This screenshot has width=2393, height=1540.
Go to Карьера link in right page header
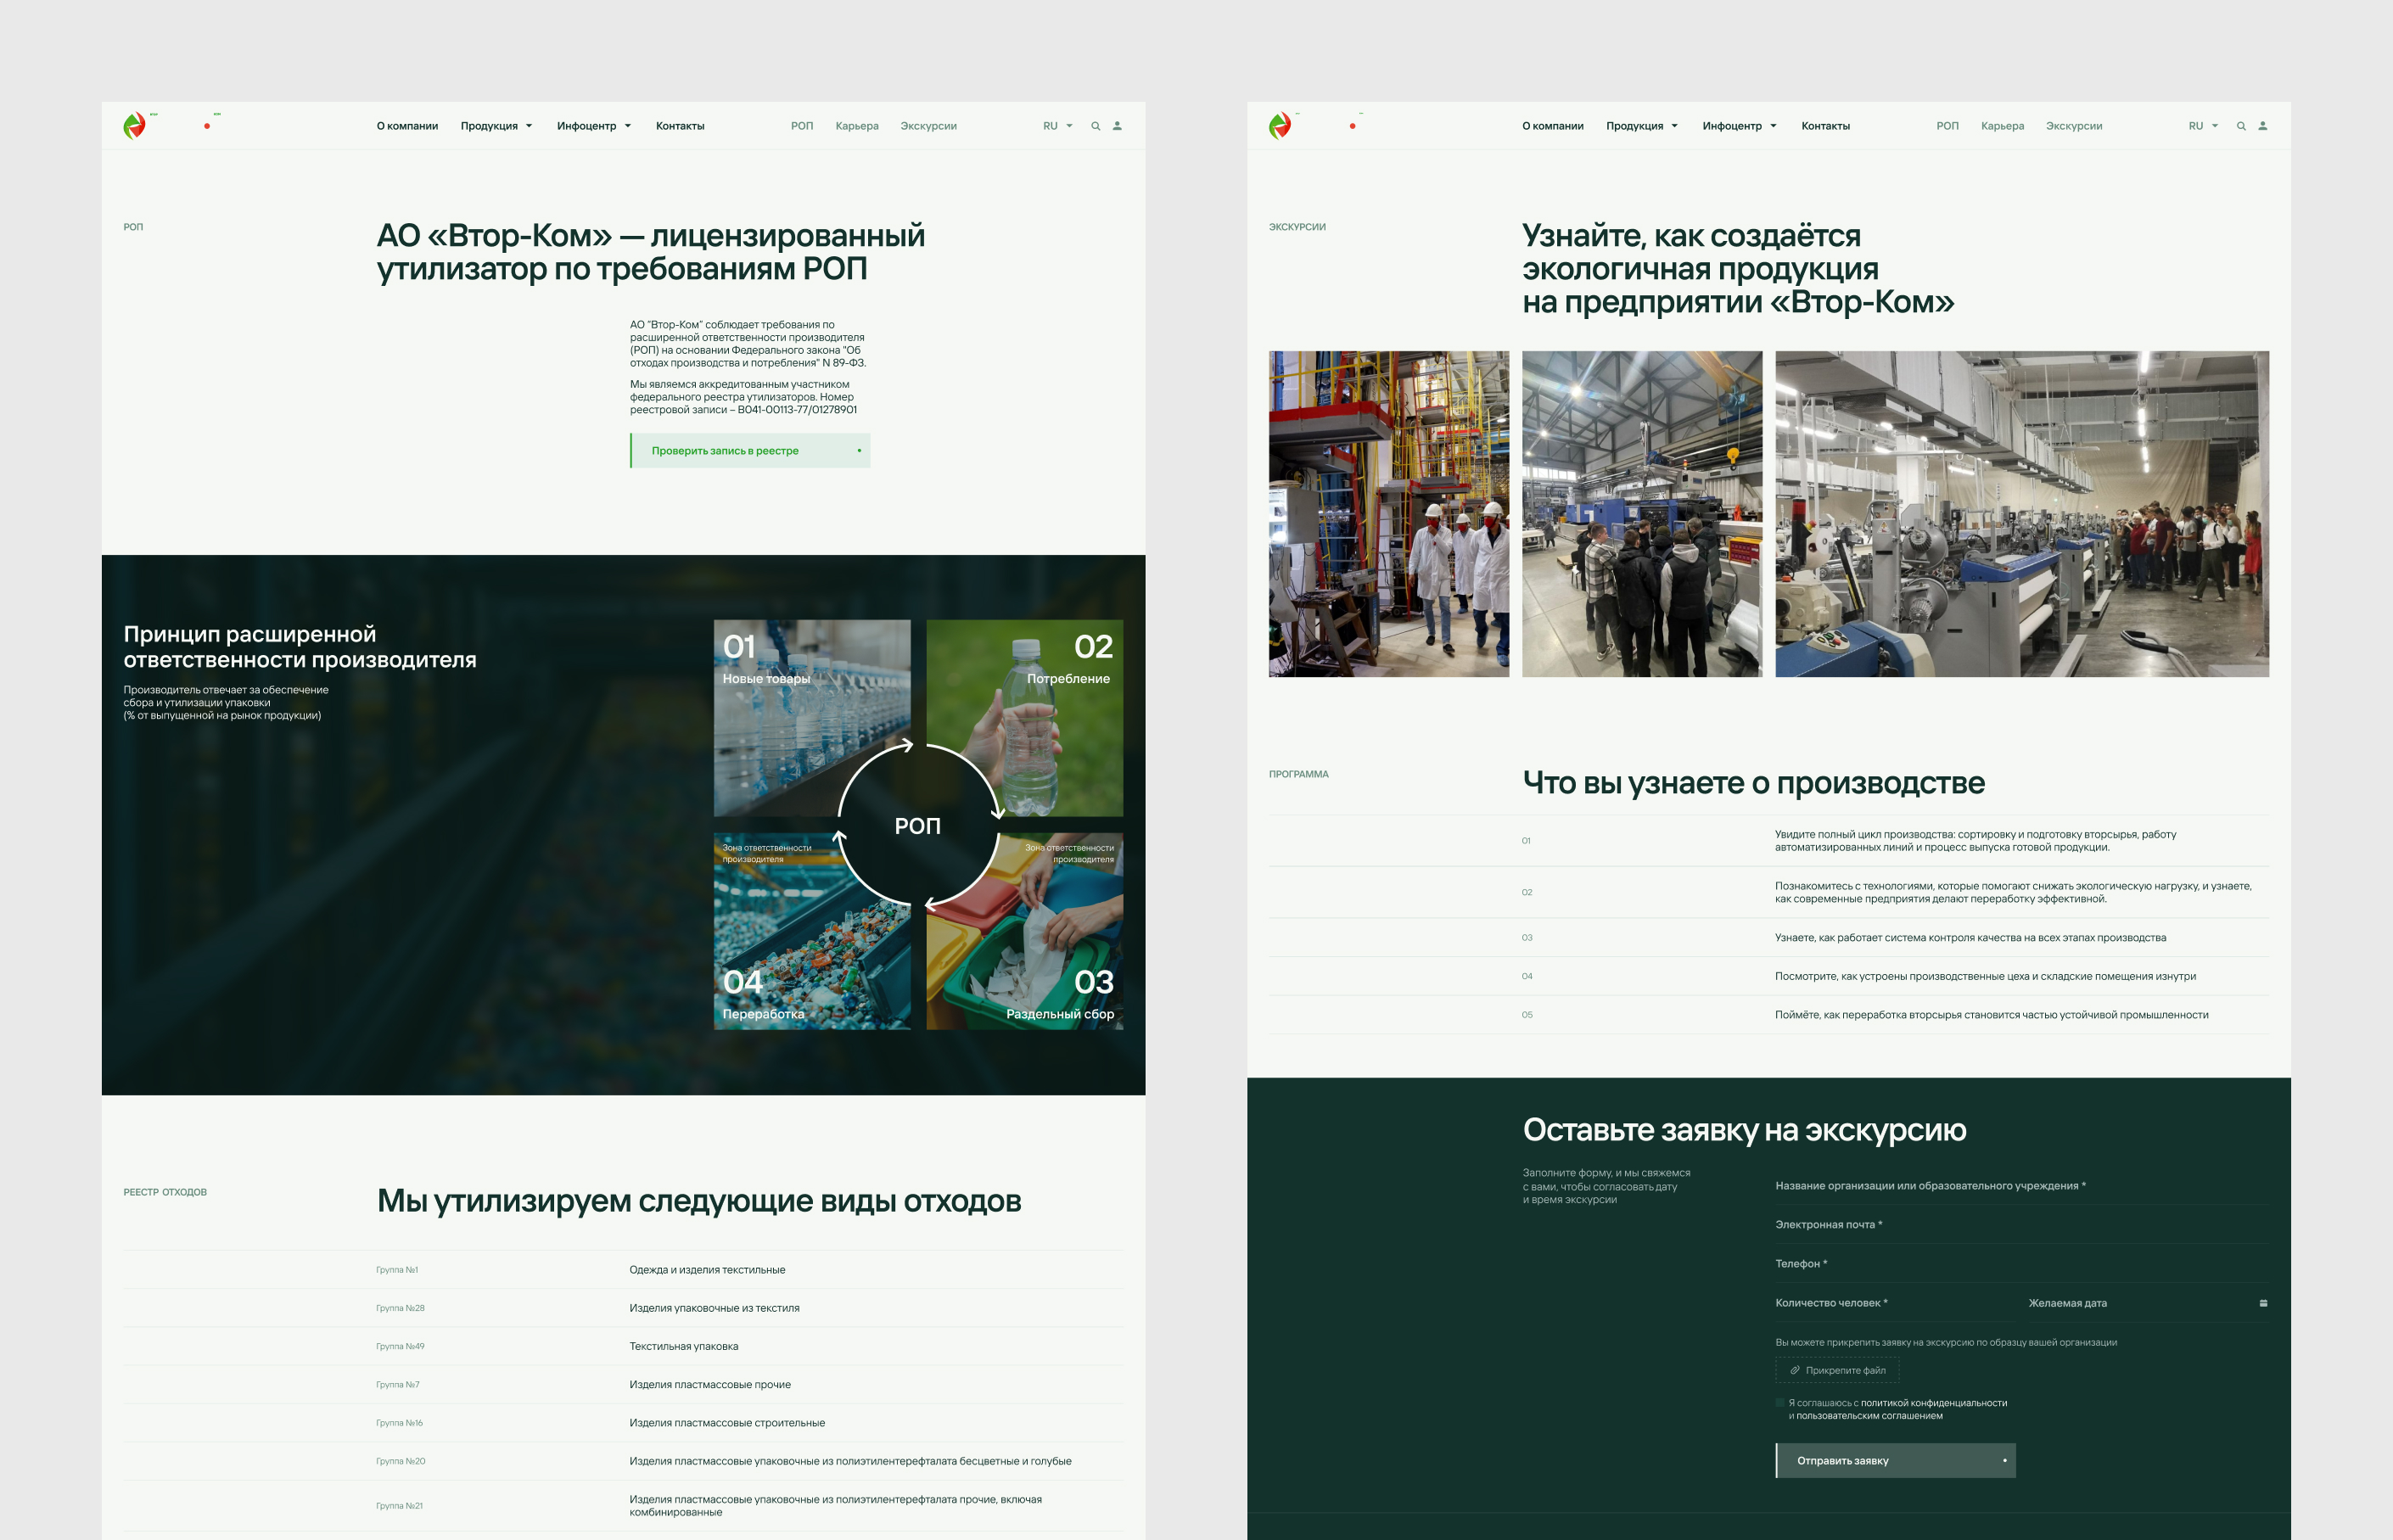pyautogui.click(x=2003, y=126)
